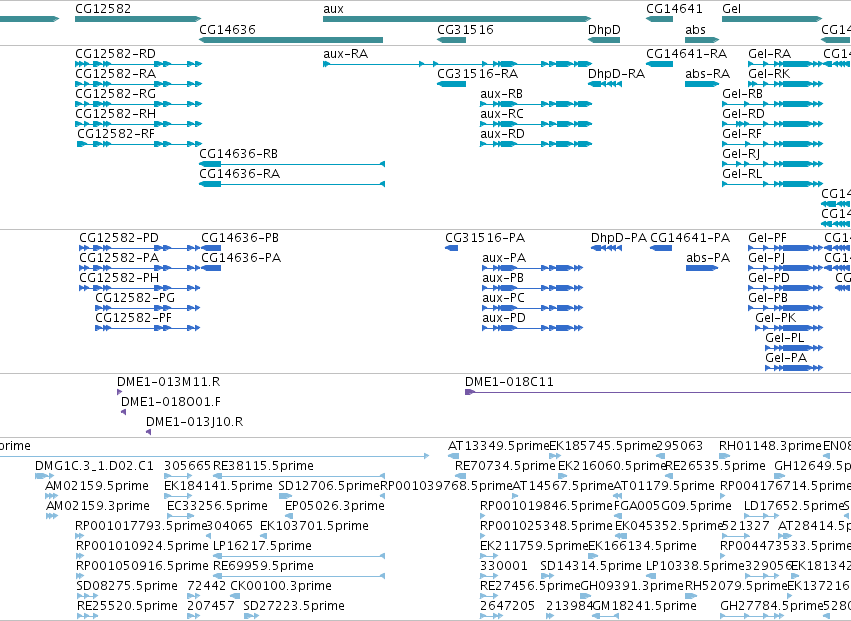
Task: Select the Gel gene bar
Action: pos(772,20)
